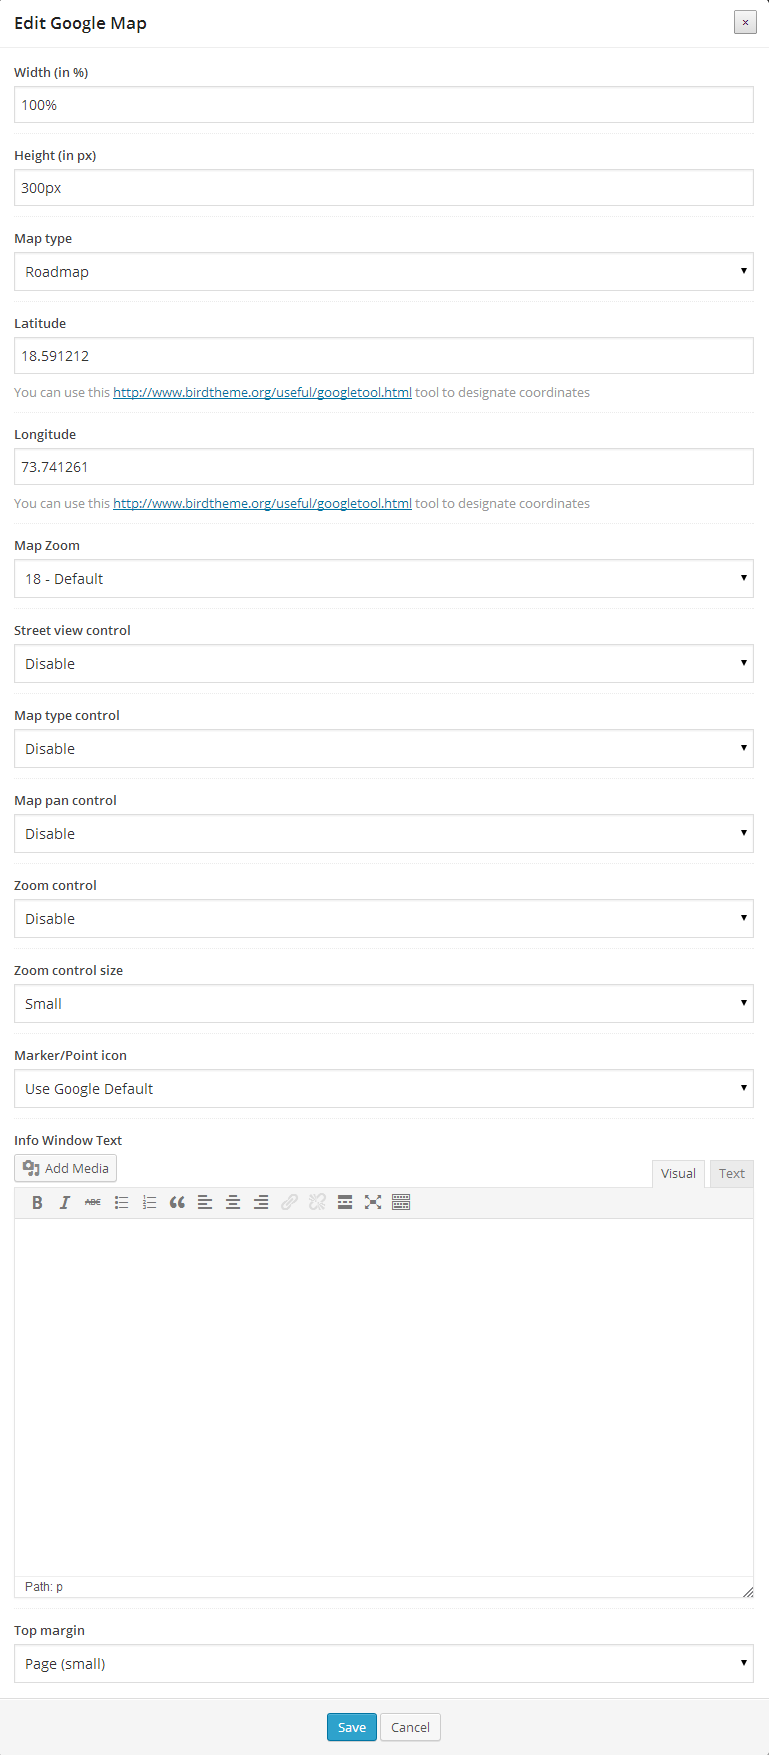769x1755 pixels.
Task: Switch editor to the Text tab
Action: (731, 1173)
